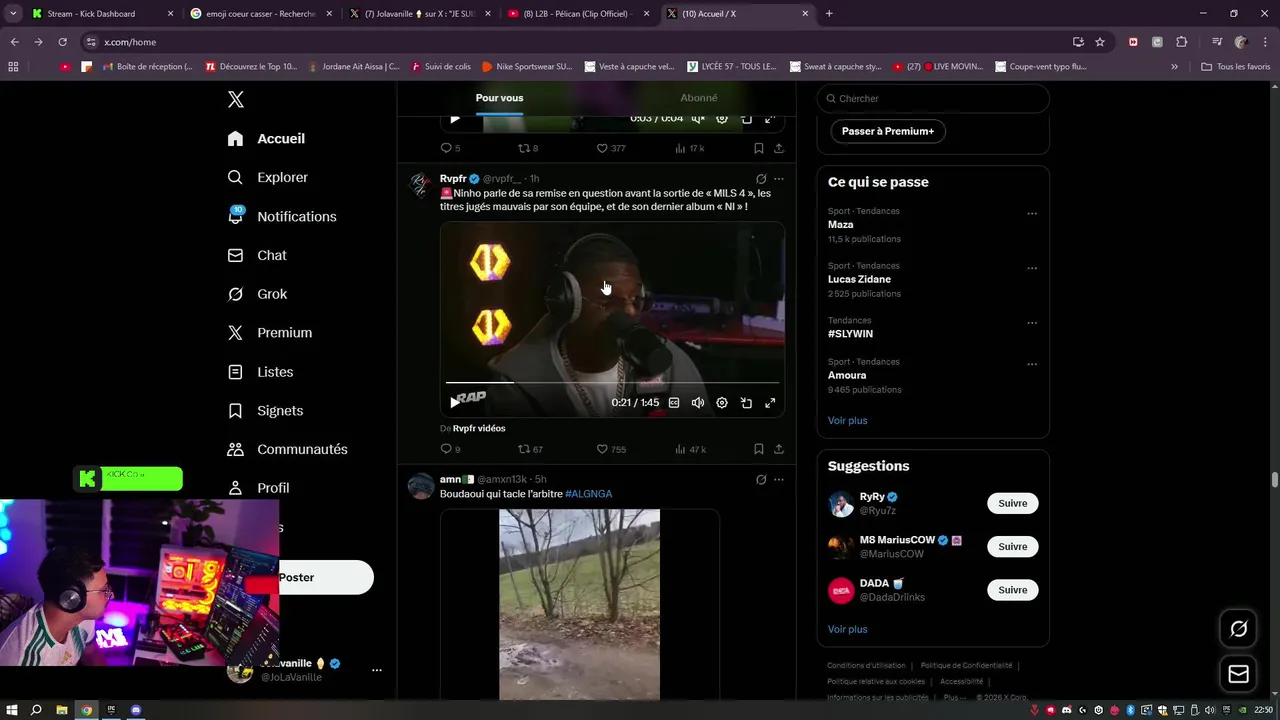Open the Explorer page
This screenshot has width=1280, height=720.
[268, 177]
